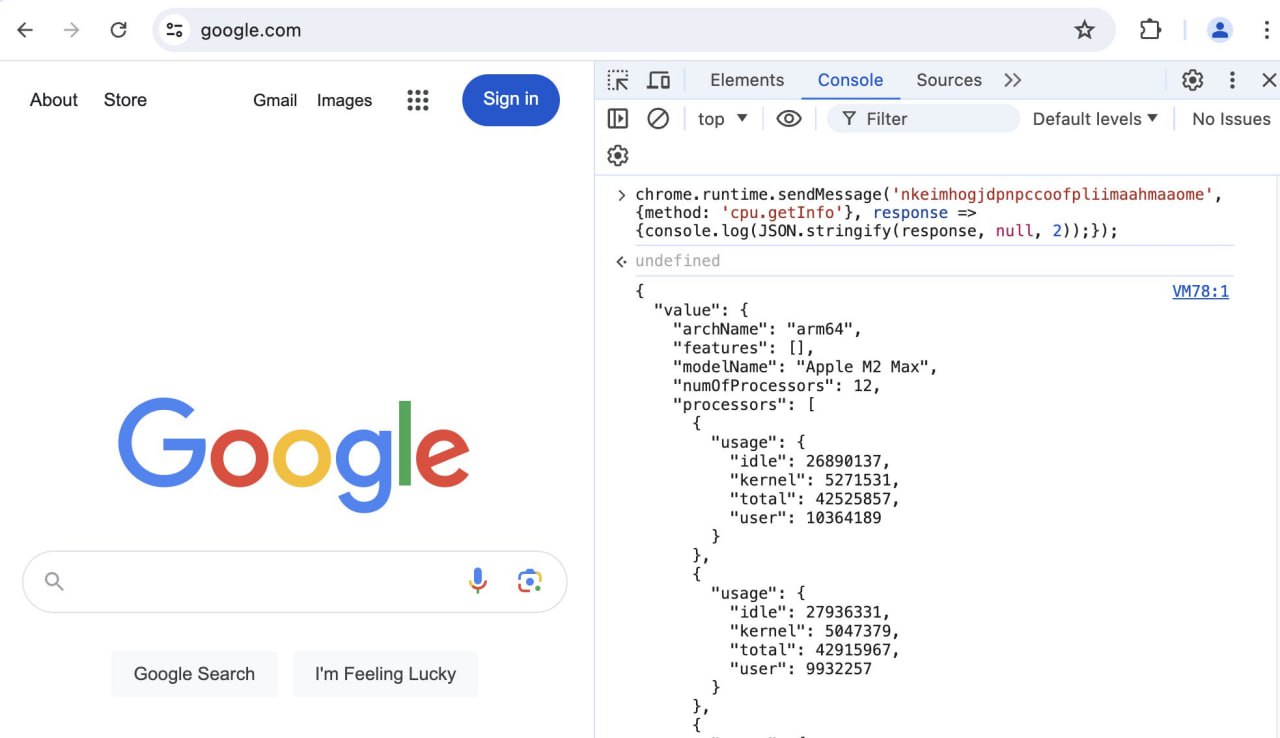The width and height of the screenshot is (1280, 738).
Task: Select the inspect element picker icon
Action: pyautogui.click(x=618, y=80)
